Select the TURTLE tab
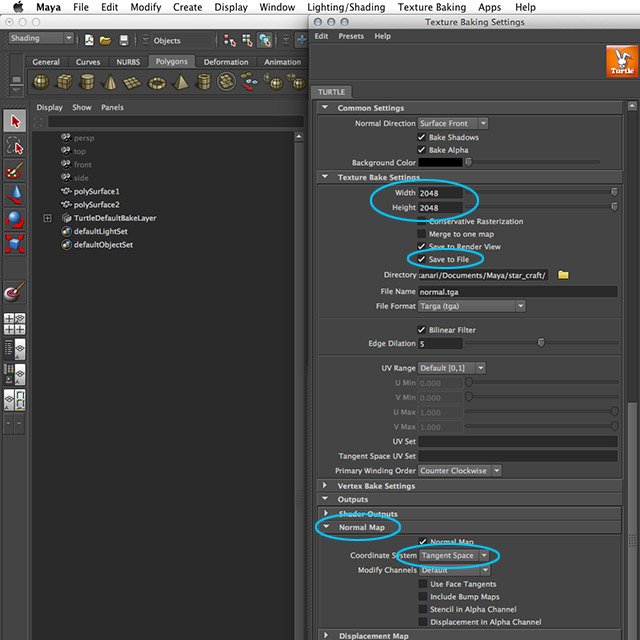The height and width of the screenshot is (640, 640). tap(331, 92)
